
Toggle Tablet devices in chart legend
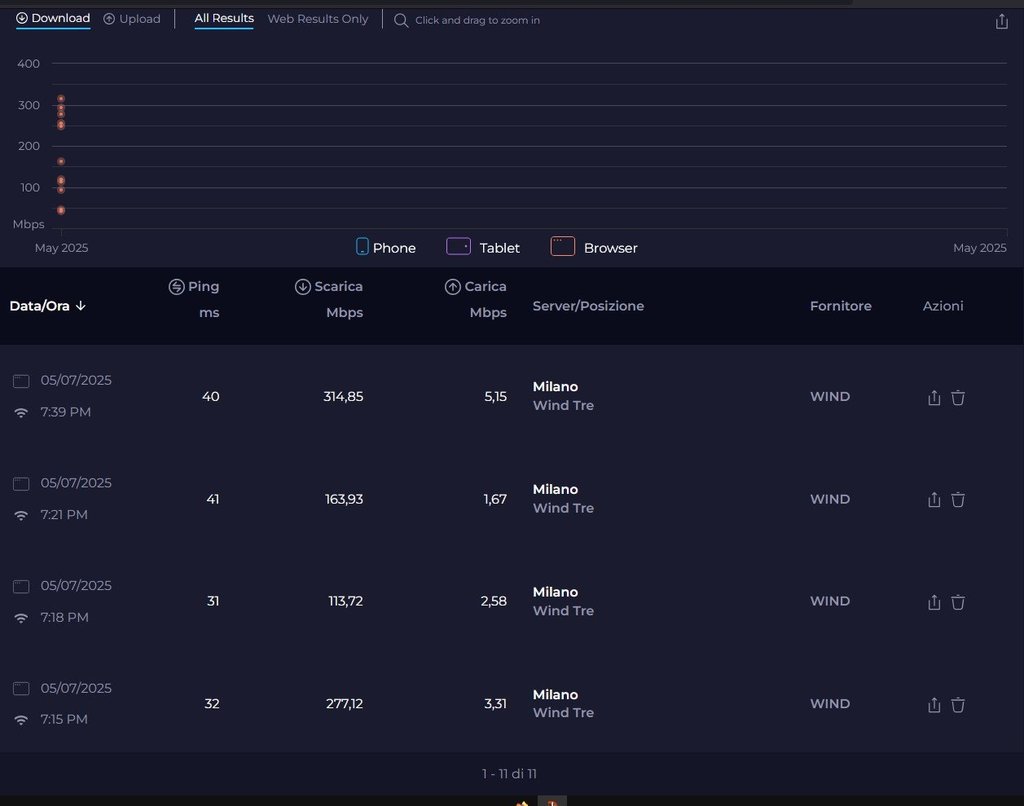click(483, 247)
